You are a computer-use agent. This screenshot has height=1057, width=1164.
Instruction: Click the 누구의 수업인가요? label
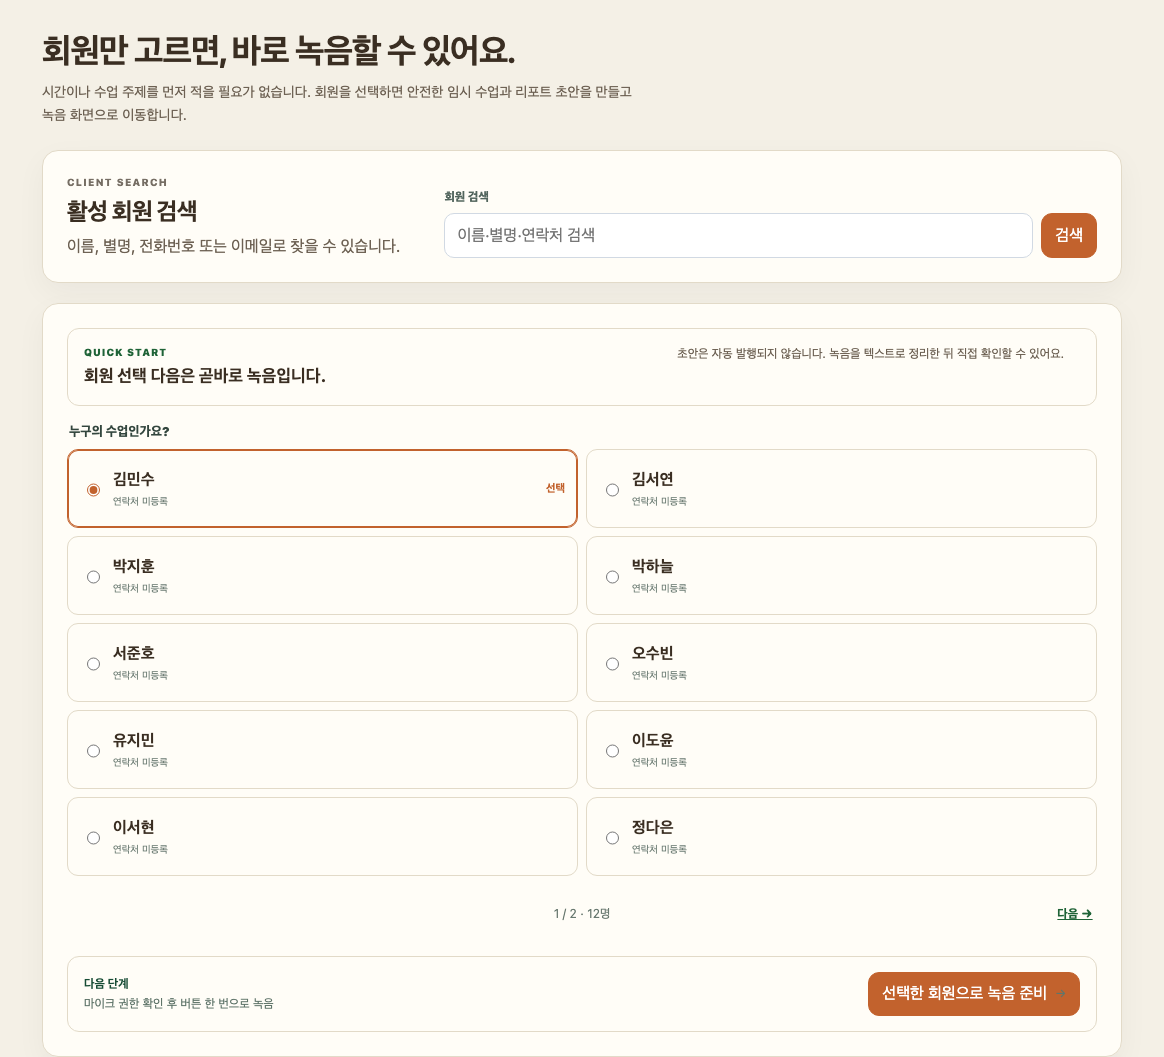click(119, 431)
